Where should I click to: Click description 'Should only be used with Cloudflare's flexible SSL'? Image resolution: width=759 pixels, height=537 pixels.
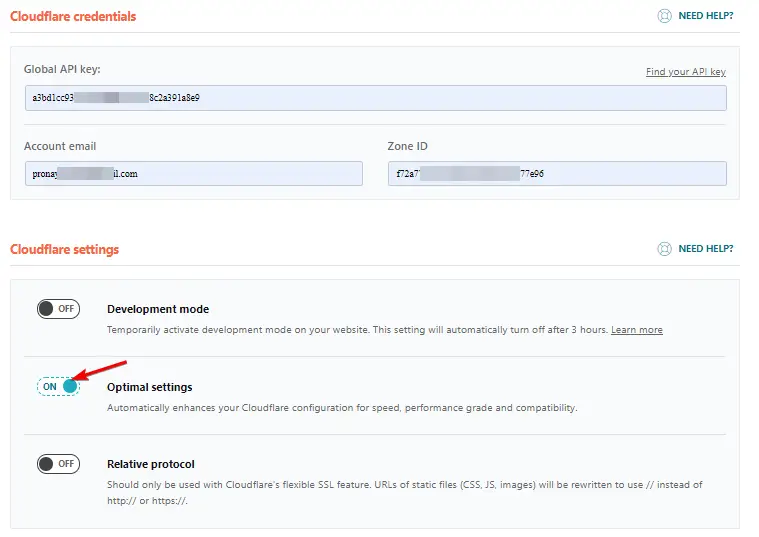(405, 492)
